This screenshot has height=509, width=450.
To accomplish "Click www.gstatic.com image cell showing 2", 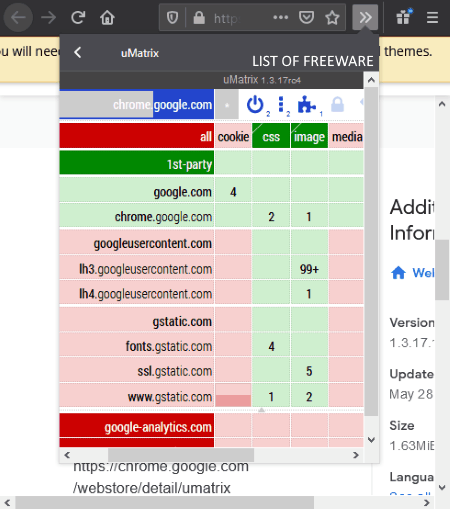I will pyautogui.click(x=309, y=395).
